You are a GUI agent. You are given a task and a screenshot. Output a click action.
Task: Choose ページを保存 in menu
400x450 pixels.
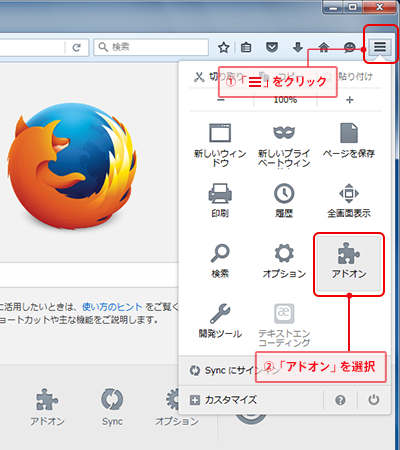tap(349, 140)
